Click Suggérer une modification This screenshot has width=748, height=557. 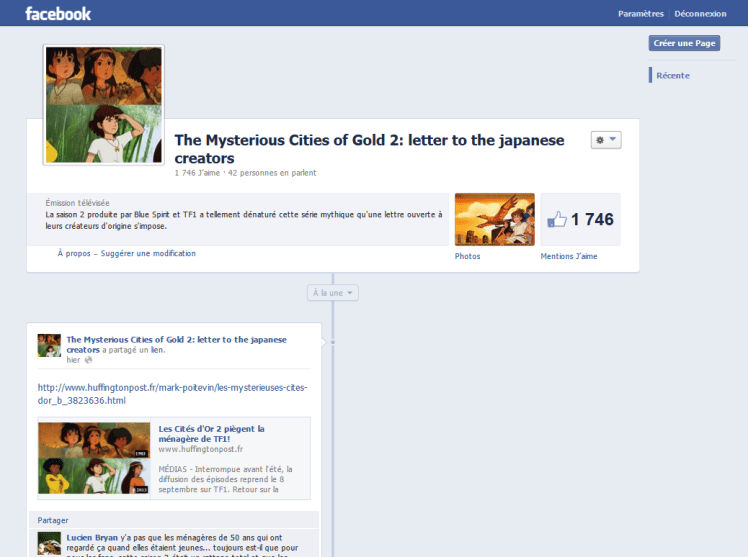(148, 254)
